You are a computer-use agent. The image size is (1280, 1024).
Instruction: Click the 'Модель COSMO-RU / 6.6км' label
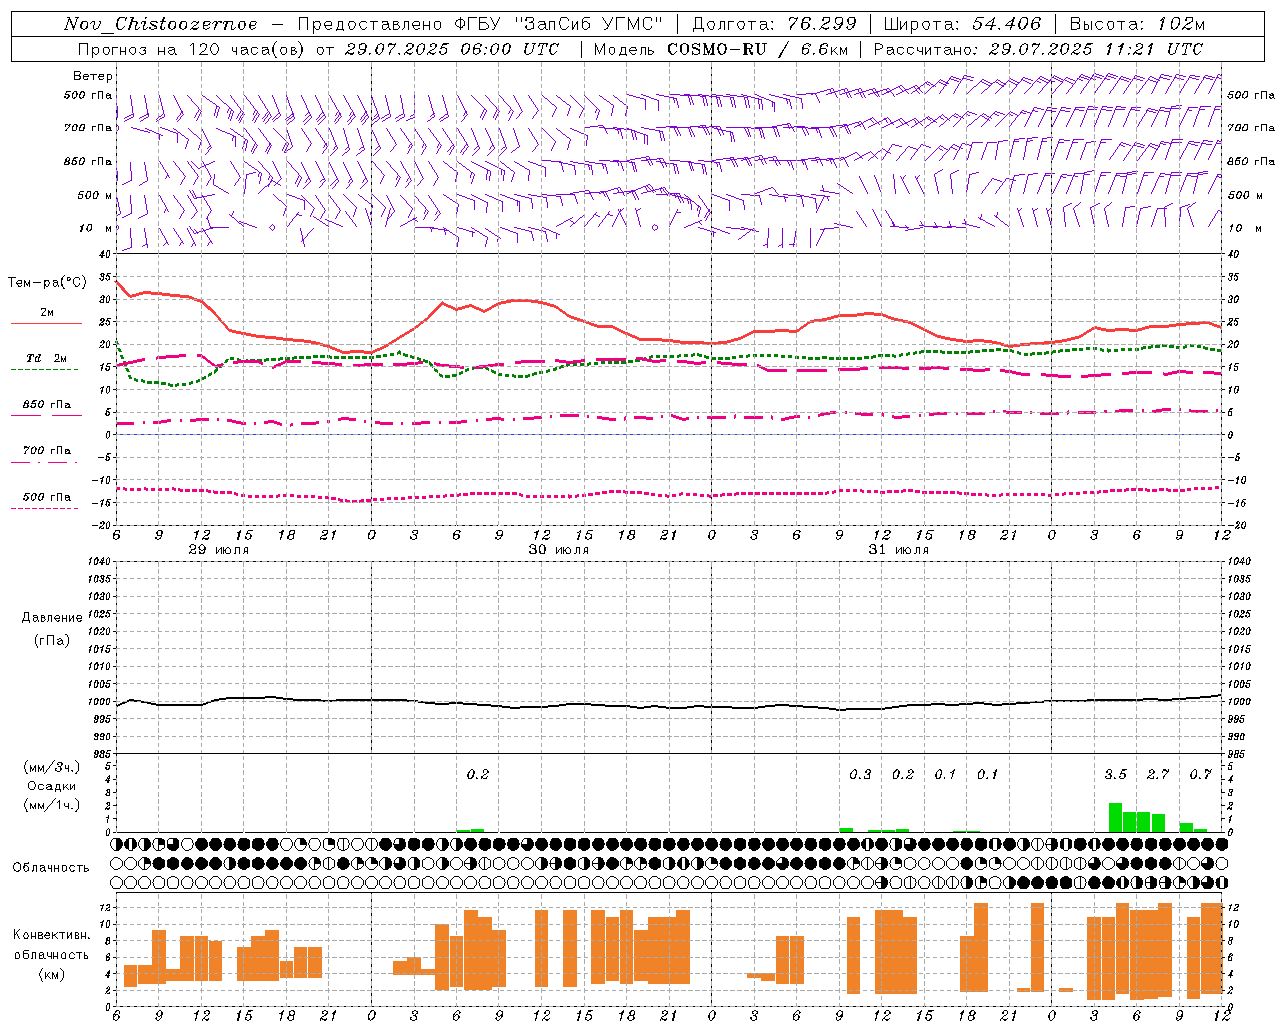[x=721, y=49]
